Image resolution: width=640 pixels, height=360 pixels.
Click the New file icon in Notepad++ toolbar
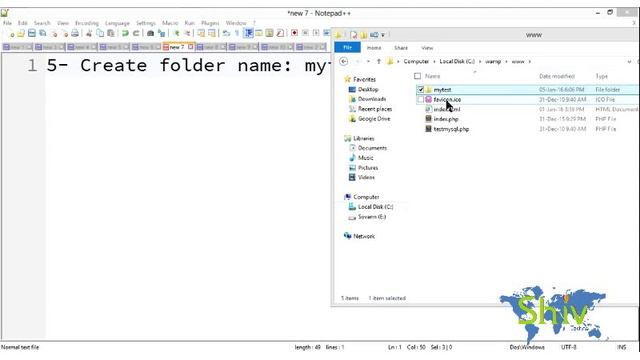pos(11,33)
